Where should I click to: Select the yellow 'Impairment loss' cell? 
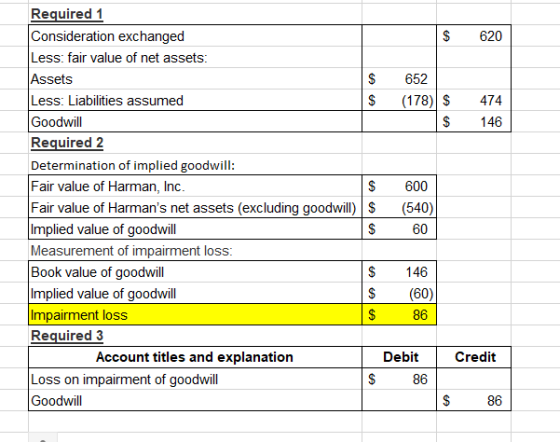point(195,315)
